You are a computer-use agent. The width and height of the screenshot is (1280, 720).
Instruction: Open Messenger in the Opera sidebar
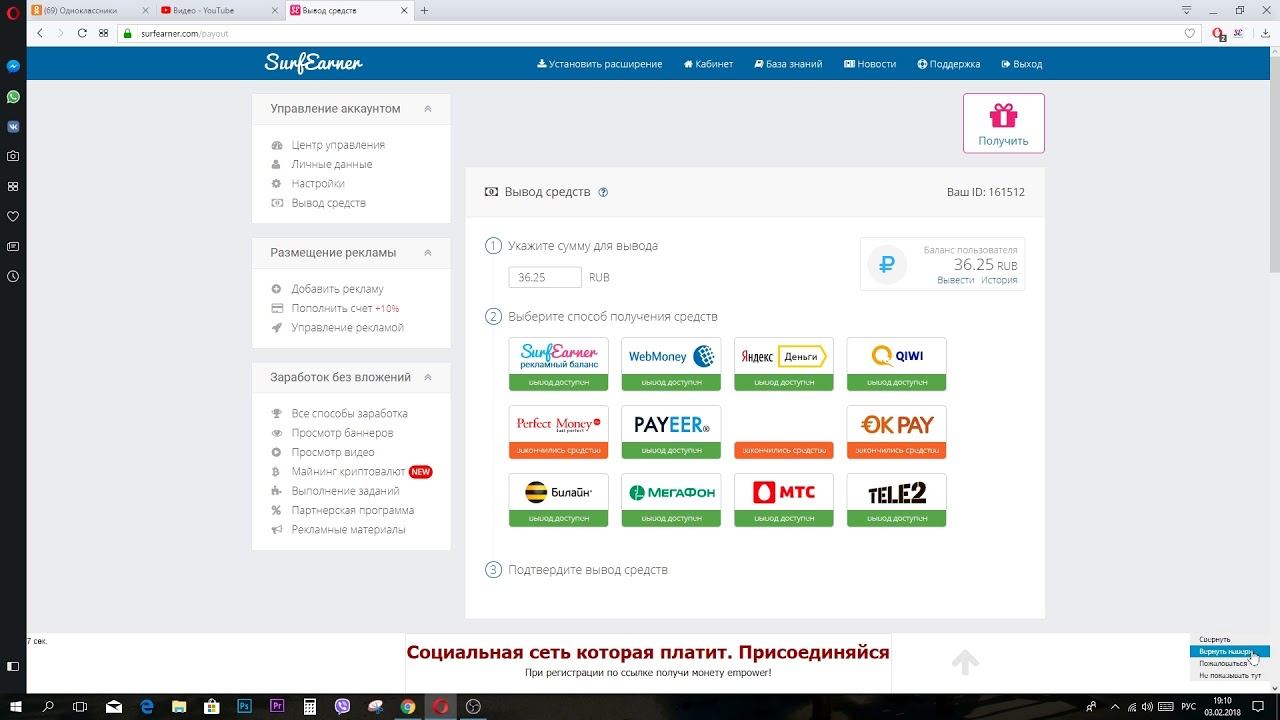13,66
